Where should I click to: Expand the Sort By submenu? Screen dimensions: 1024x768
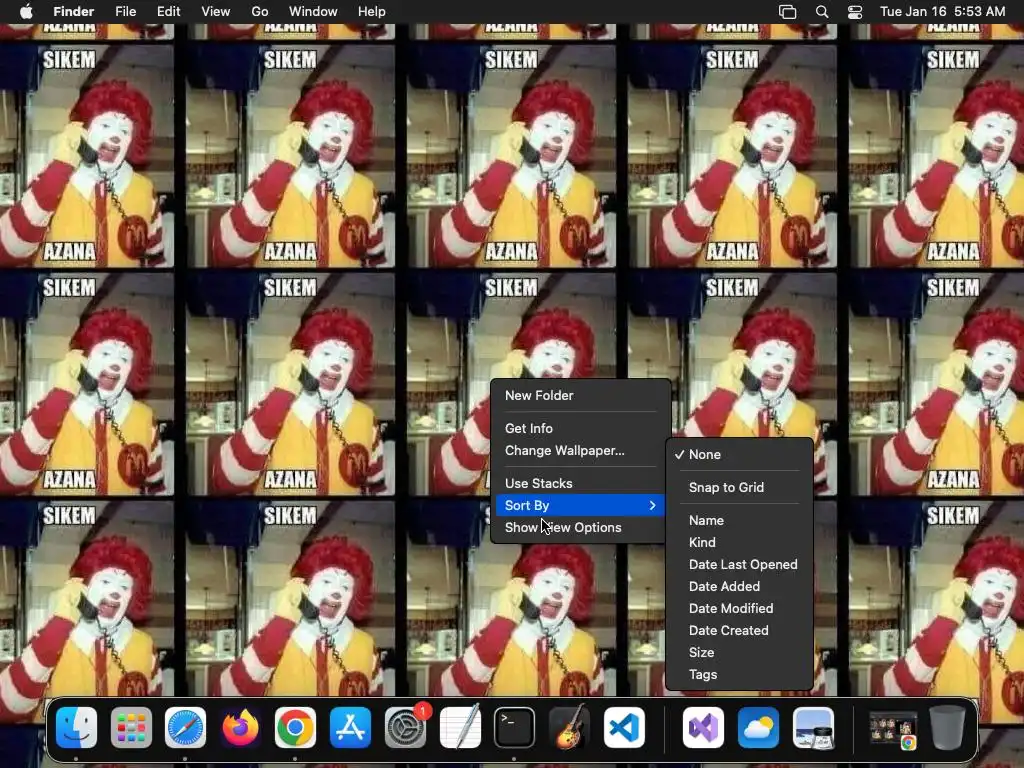(581, 505)
